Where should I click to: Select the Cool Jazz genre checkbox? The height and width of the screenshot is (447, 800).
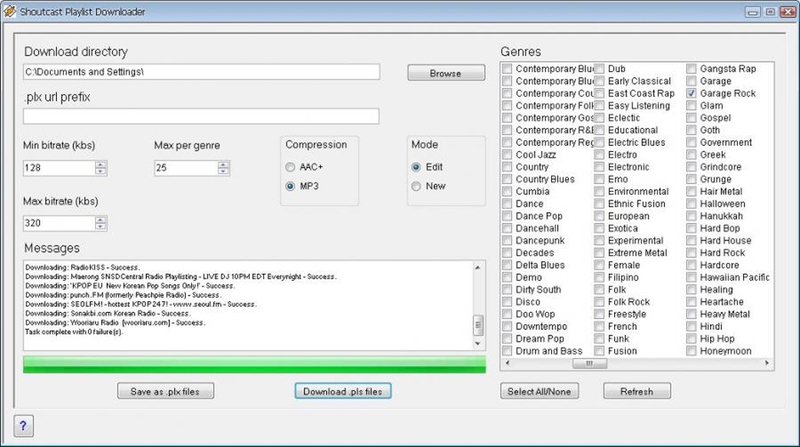pyautogui.click(x=507, y=155)
